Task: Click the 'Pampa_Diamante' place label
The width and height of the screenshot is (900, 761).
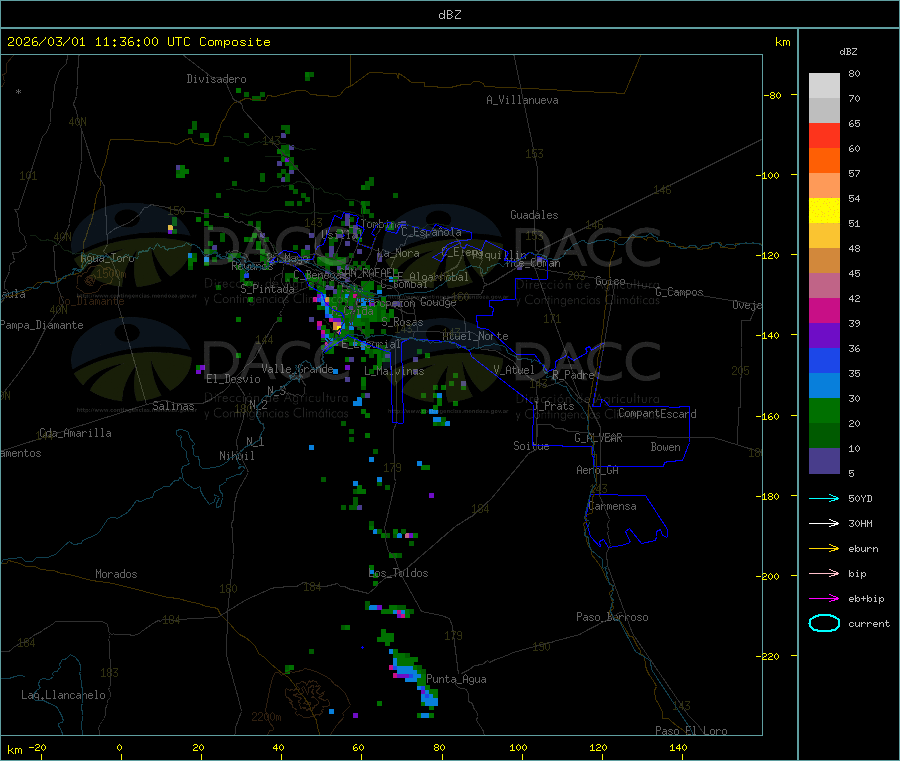Action: [x=41, y=325]
